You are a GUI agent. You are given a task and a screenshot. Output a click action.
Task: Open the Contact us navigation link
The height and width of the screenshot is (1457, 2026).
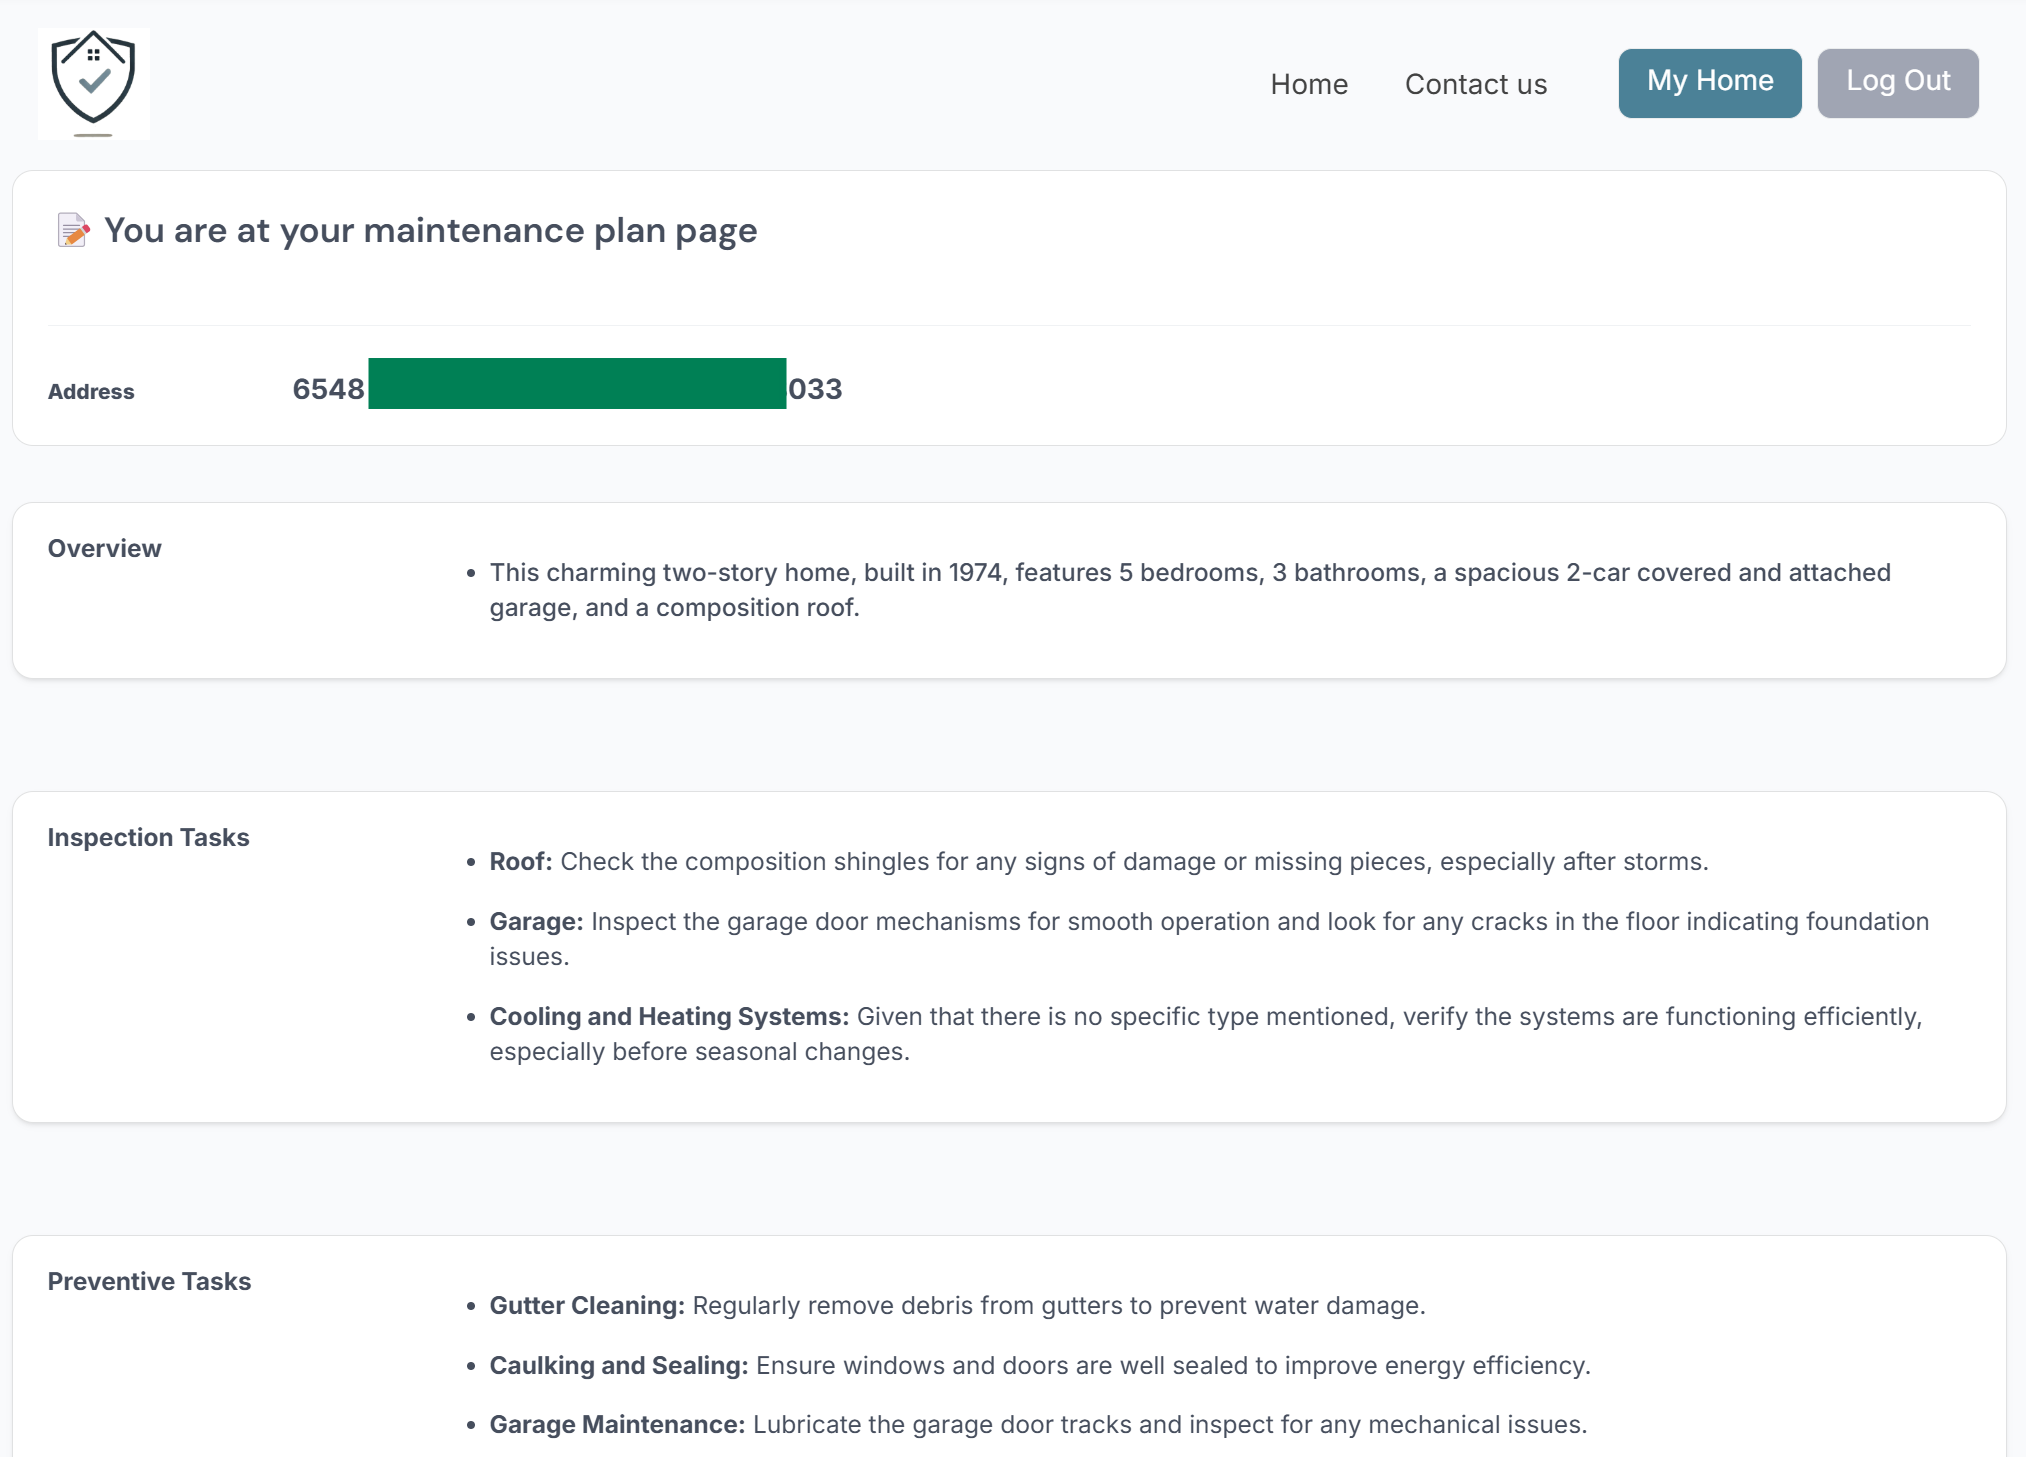1475,84
